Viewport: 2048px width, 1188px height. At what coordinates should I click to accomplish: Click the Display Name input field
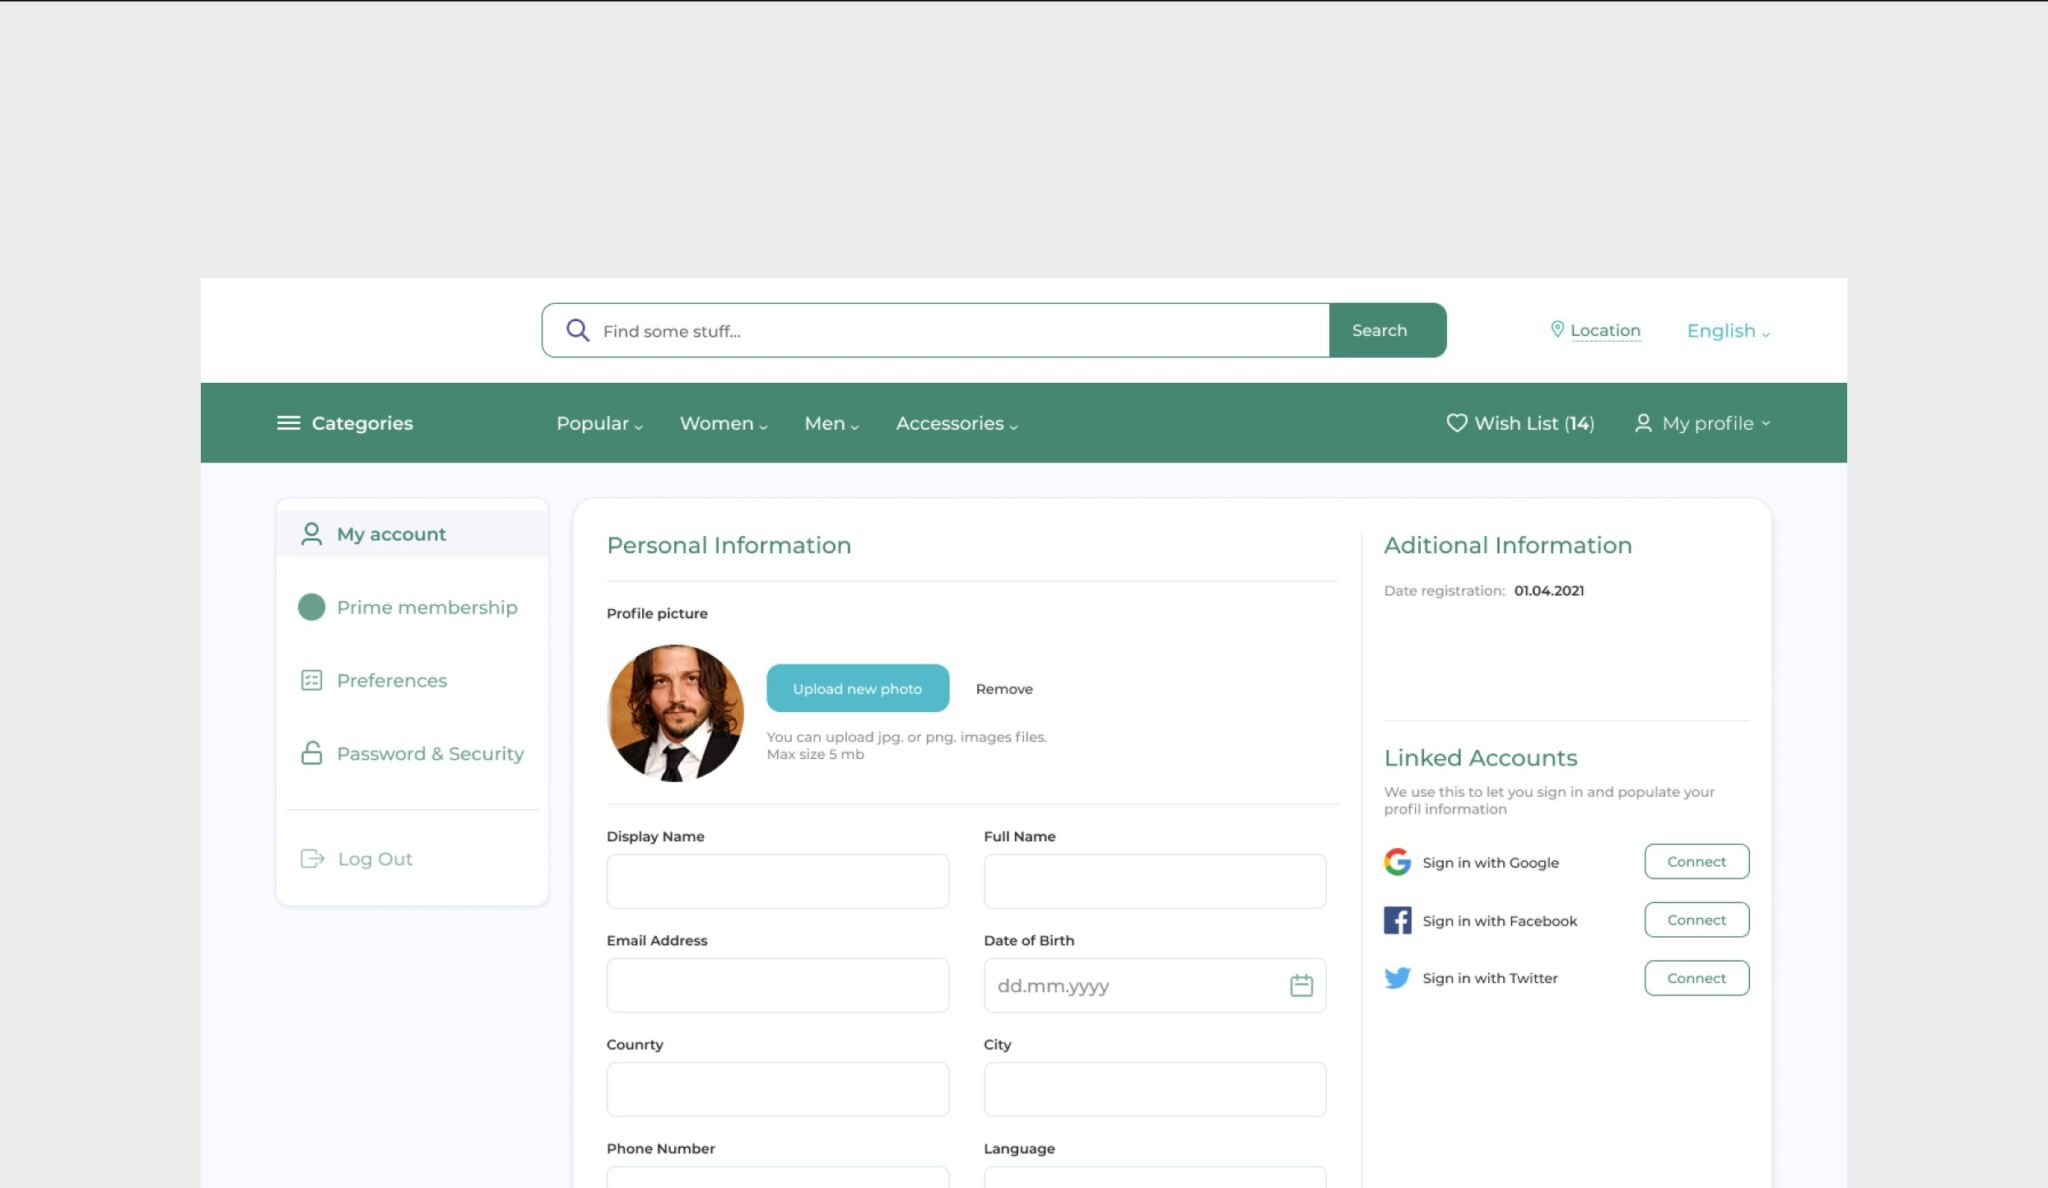(777, 881)
